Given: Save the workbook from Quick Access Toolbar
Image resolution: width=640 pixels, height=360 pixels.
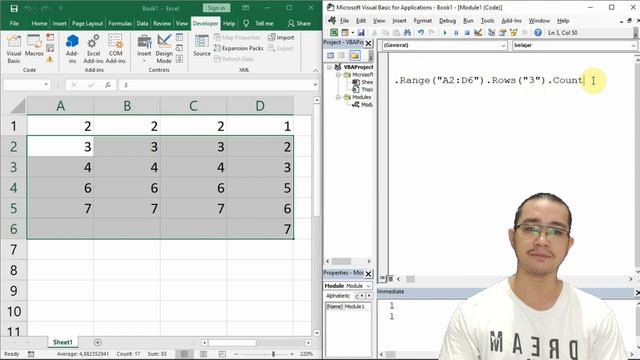Looking at the screenshot, I should click(x=14, y=9).
